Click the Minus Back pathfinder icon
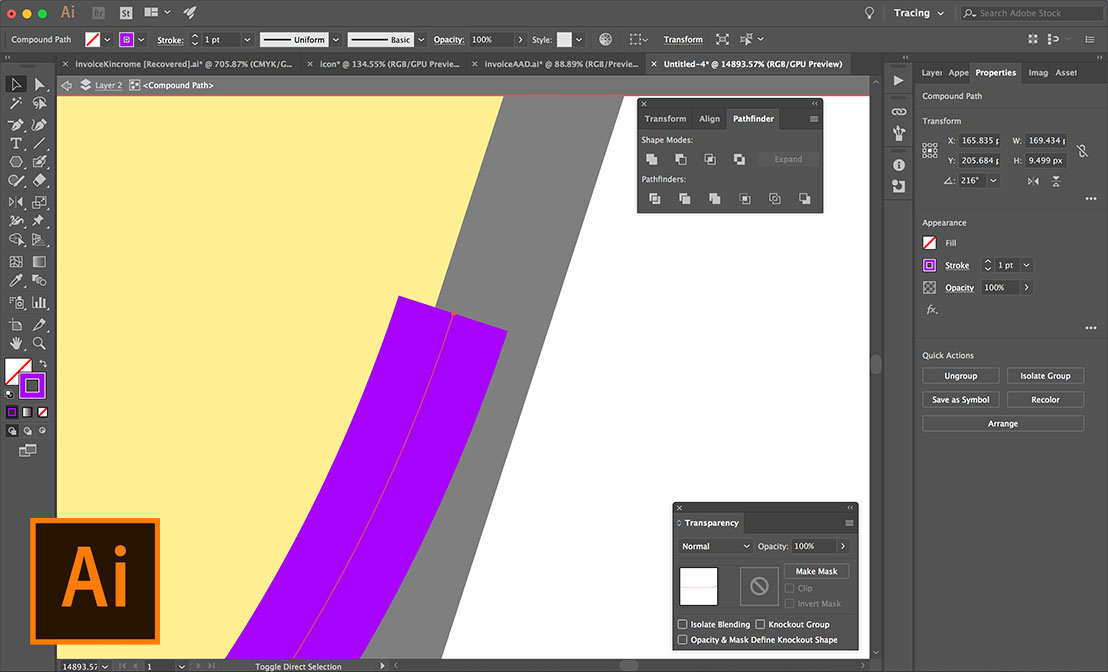Screen dimensions: 1108x672 coord(805,199)
